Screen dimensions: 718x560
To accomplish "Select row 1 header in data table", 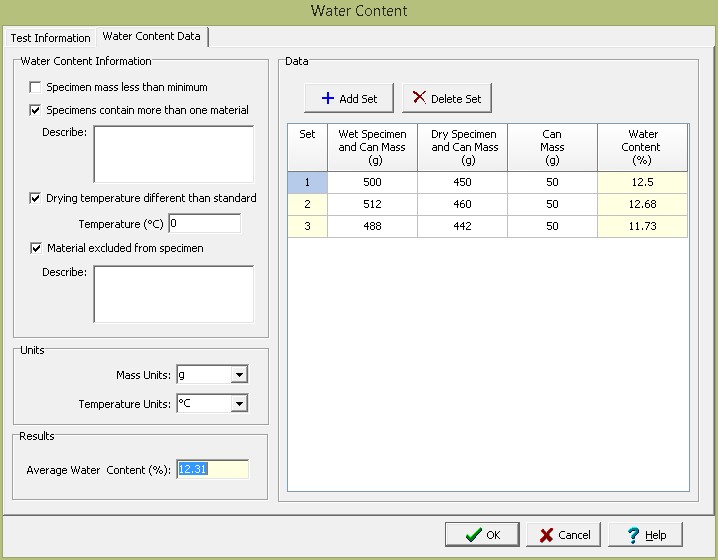I will tap(307, 182).
